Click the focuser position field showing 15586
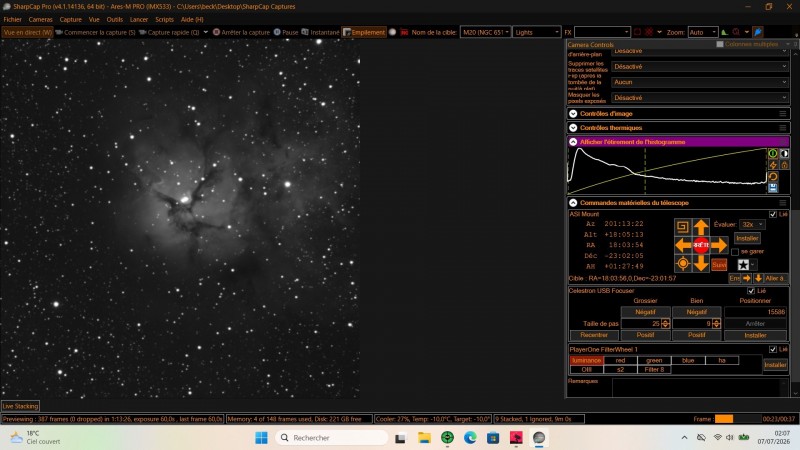800x450 pixels. tap(756, 312)
